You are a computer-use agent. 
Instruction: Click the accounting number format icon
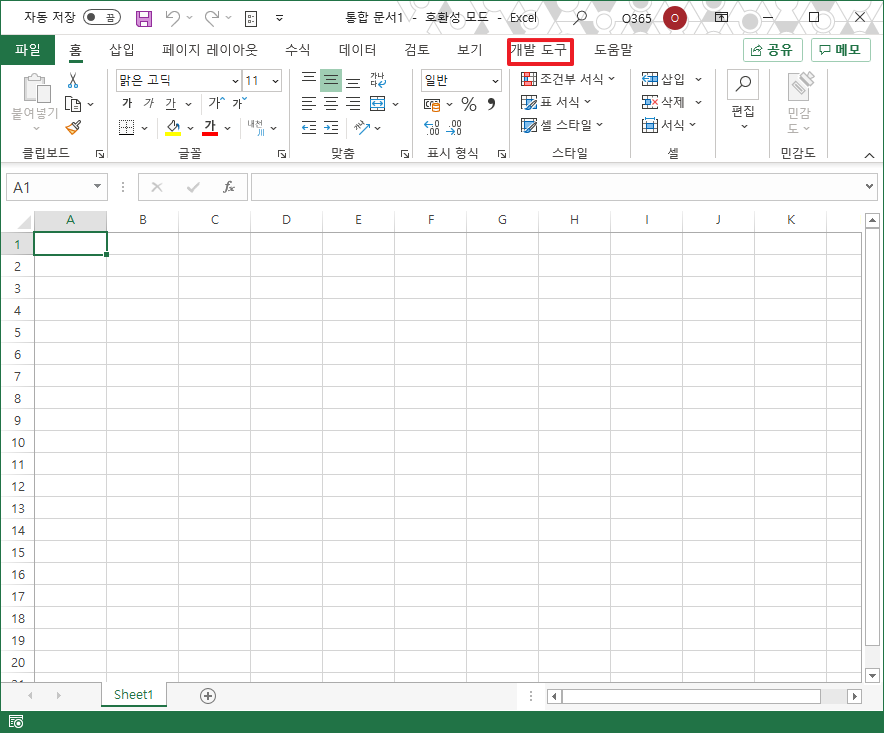(x=432, y=104)
